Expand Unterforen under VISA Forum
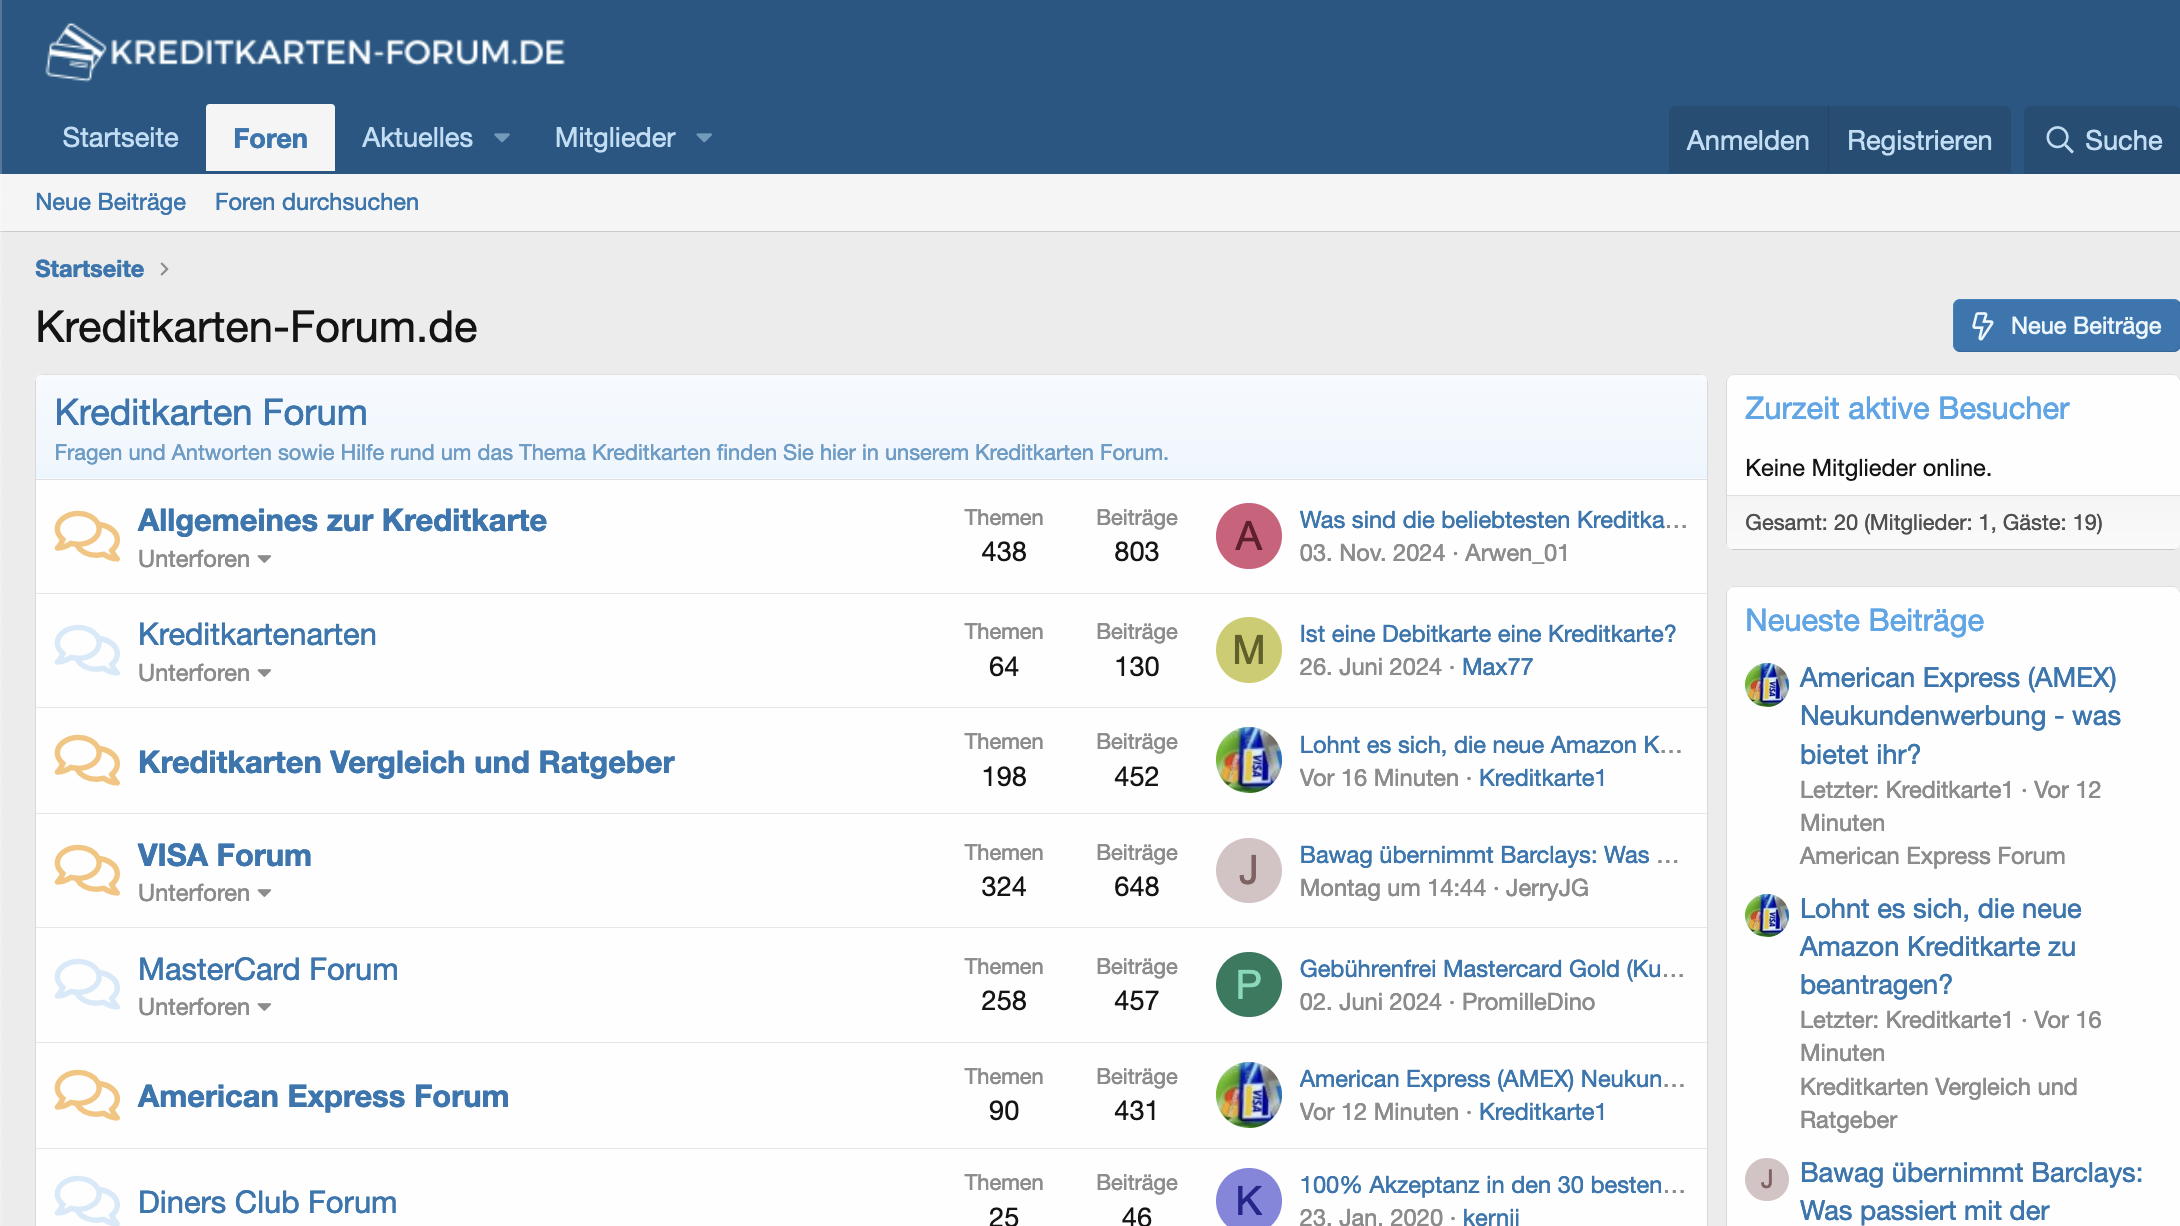The height and width of the screenshot is (1226, 2180). click(205, 893)
